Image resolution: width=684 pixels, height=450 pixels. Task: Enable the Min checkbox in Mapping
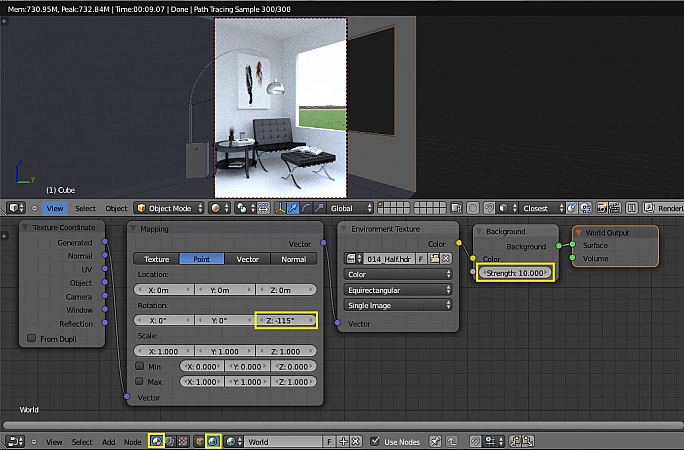[138, 366]
